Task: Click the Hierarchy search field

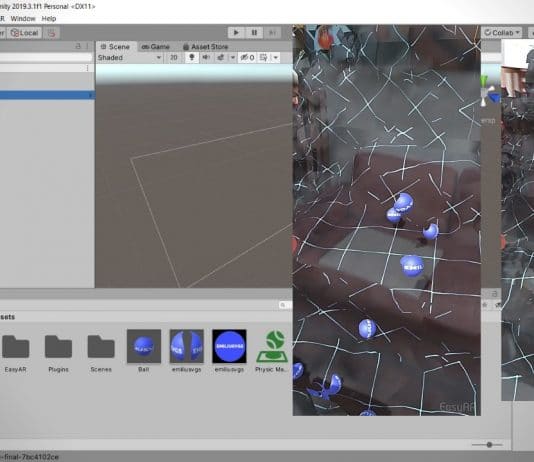Action: (x=46, y=58)
